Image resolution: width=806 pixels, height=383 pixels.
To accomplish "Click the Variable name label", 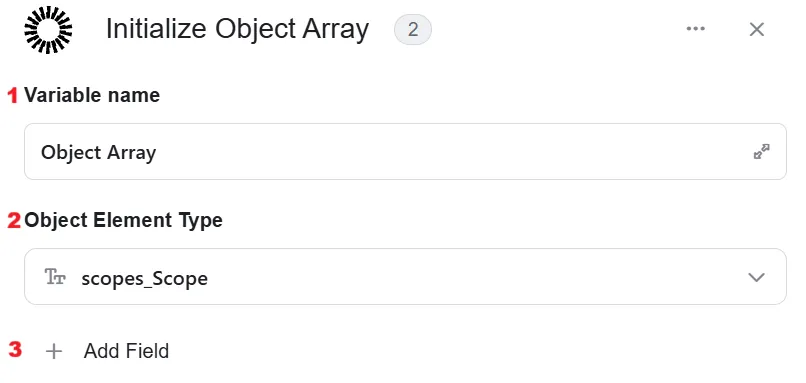I will point(92,95).
